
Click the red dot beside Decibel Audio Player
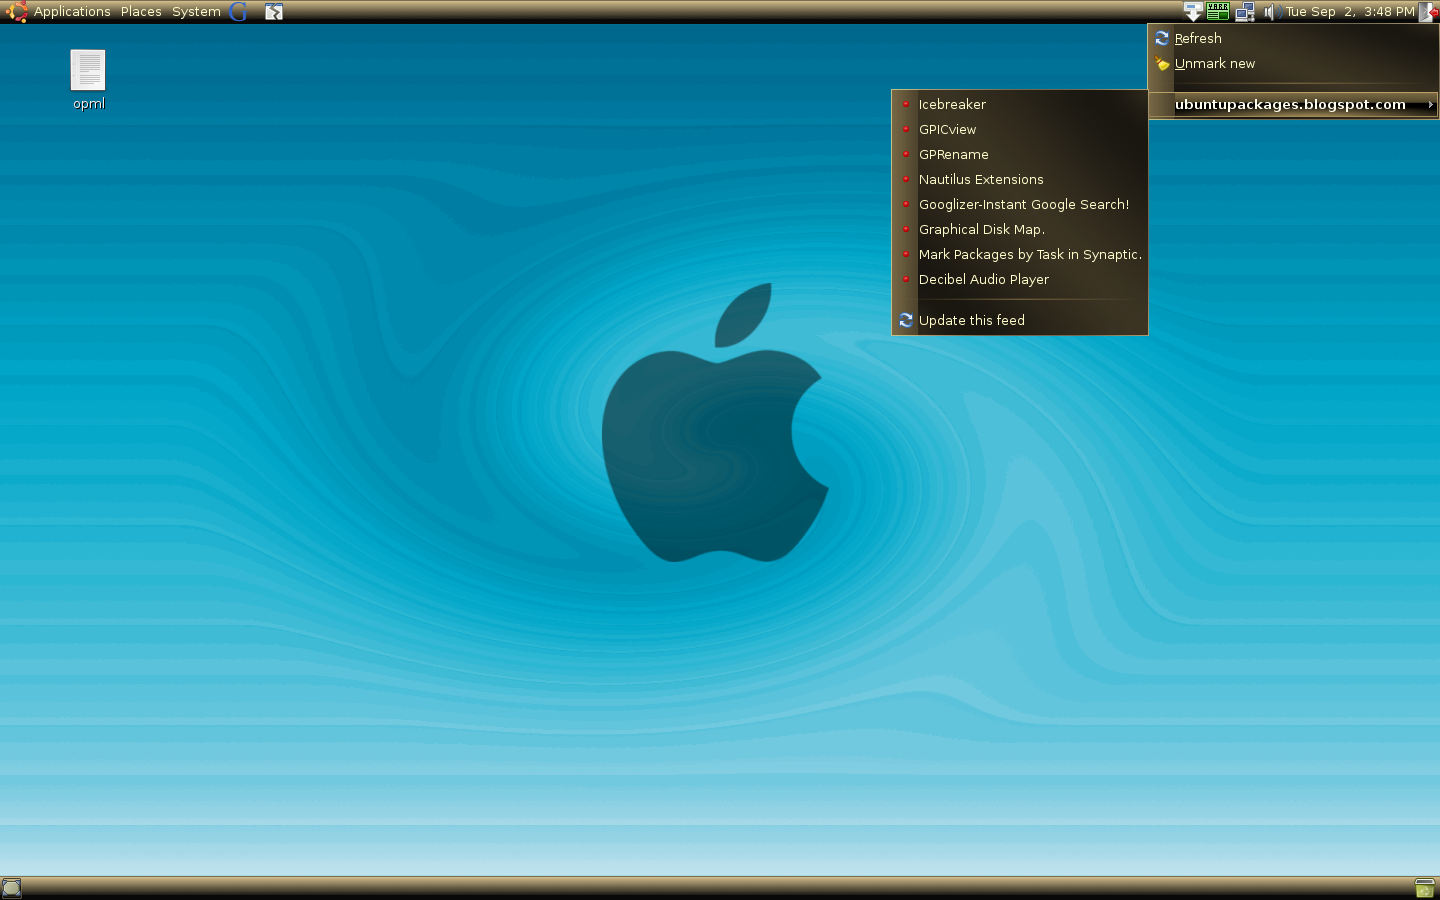tap(906, 279)
